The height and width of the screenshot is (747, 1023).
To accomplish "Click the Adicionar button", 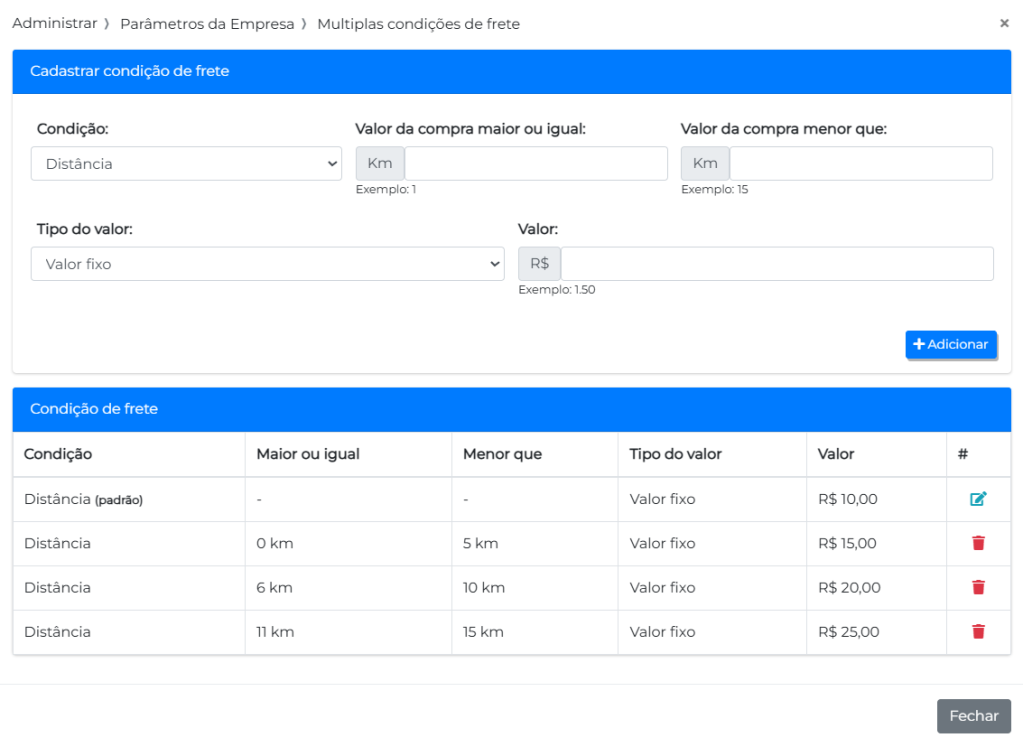I will pos(951,344).
